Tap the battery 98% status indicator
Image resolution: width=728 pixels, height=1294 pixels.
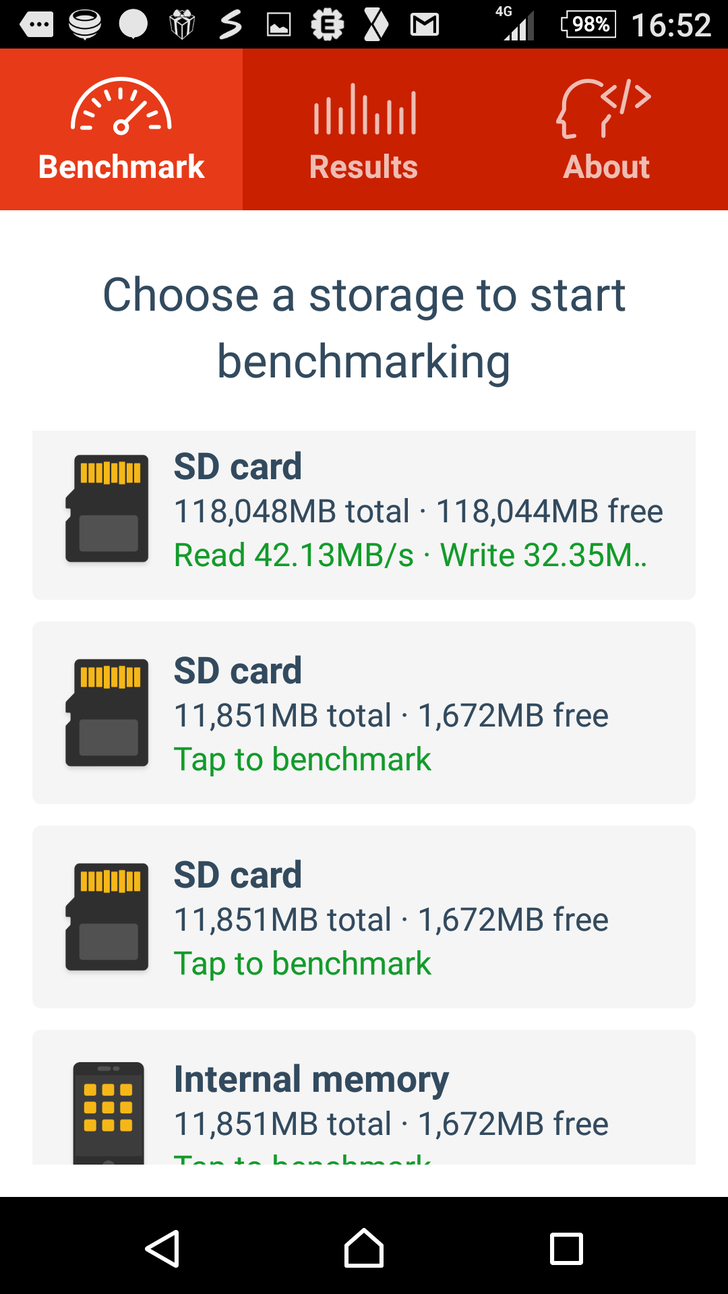(x=589, y=24)
